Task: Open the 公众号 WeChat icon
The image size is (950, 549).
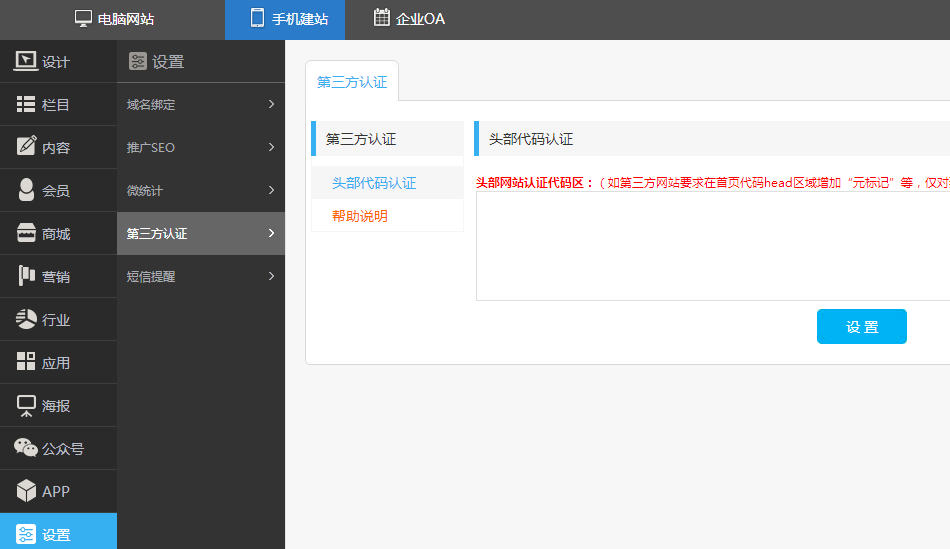Action: click(x=26, y=448)
